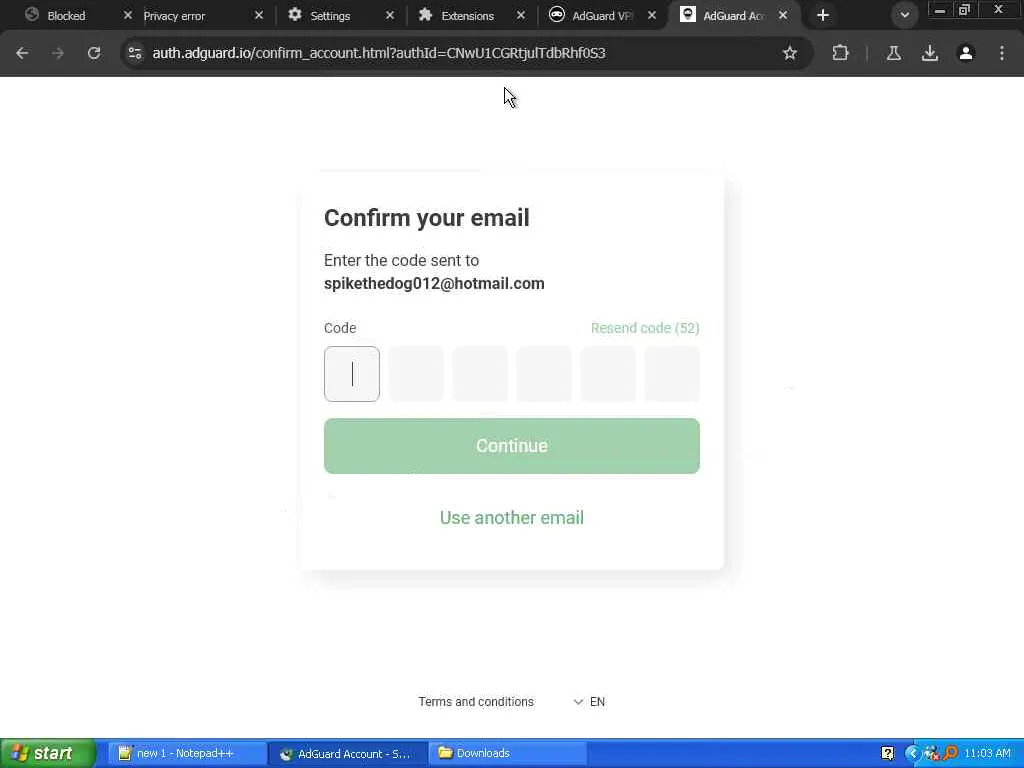Viewport: 1024px width, 768px height.
Task: Open the Extensions puzzle icon in toolbar
Action: tap(840, 53)
